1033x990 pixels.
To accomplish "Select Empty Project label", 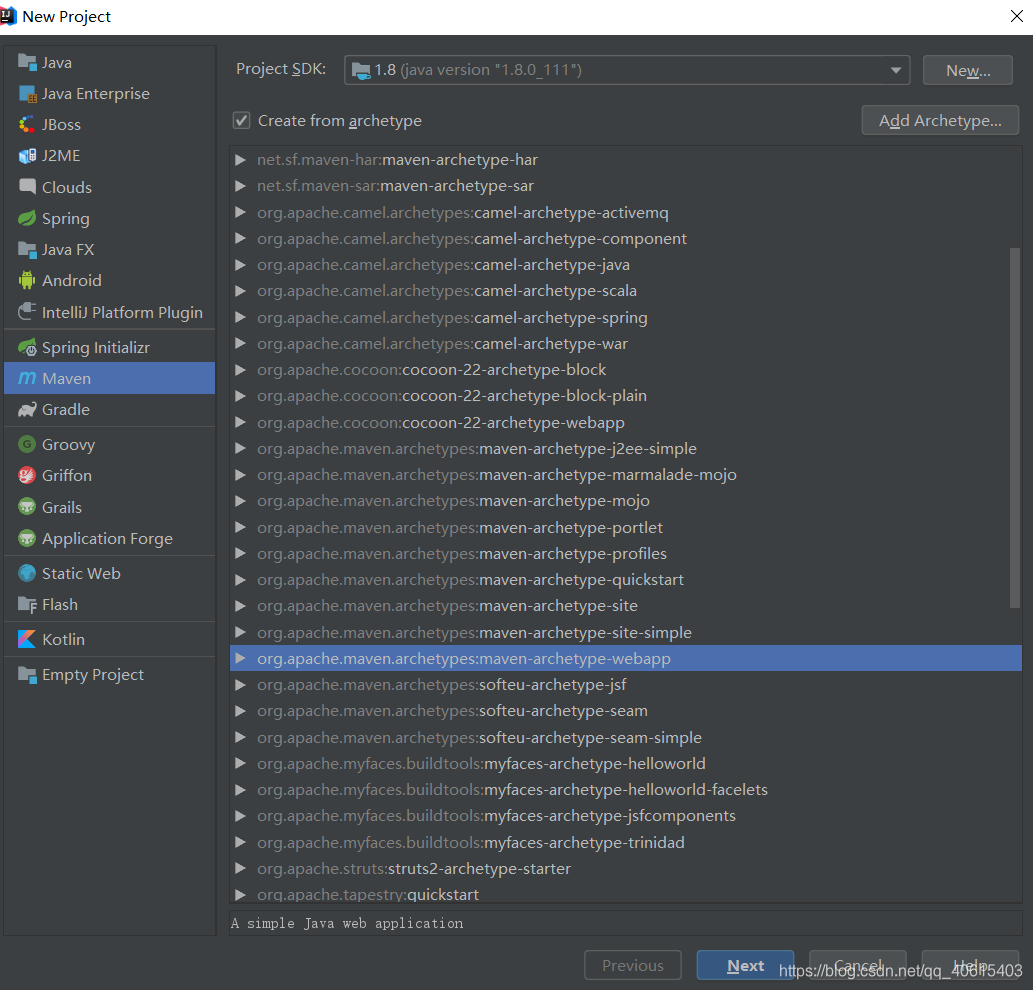I will [93, 675].
